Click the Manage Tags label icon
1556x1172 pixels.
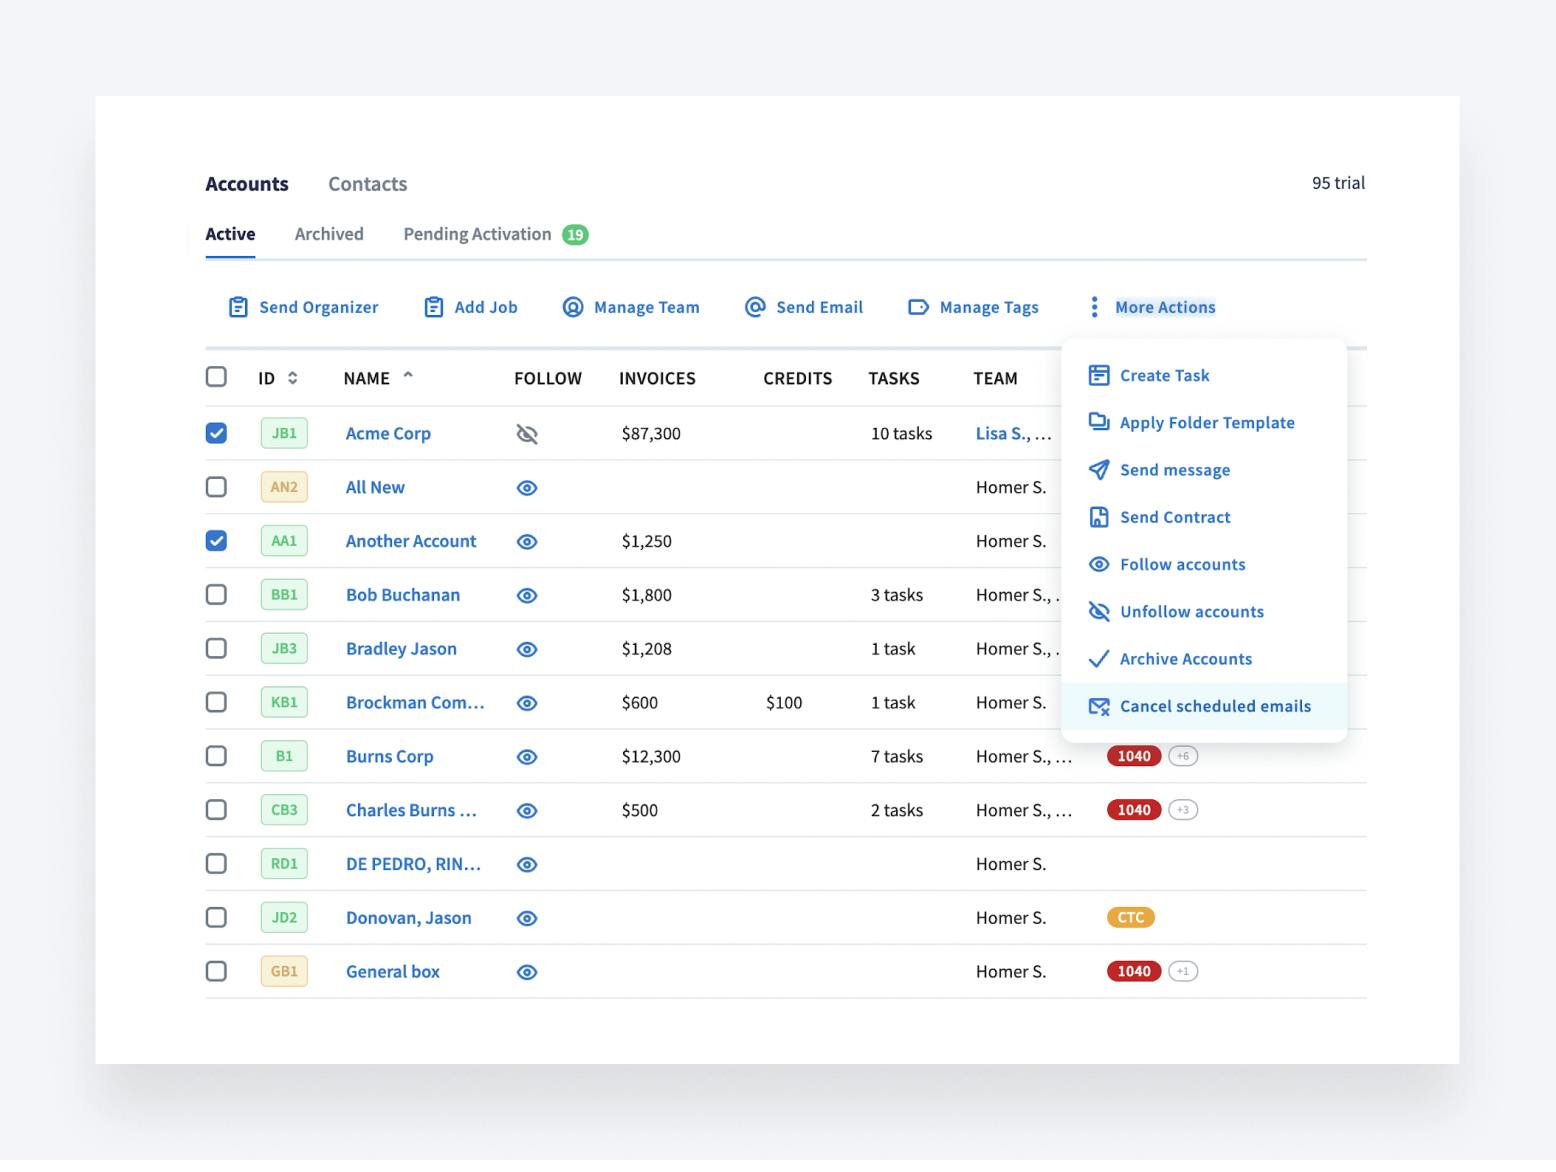[x=918, y=307]
